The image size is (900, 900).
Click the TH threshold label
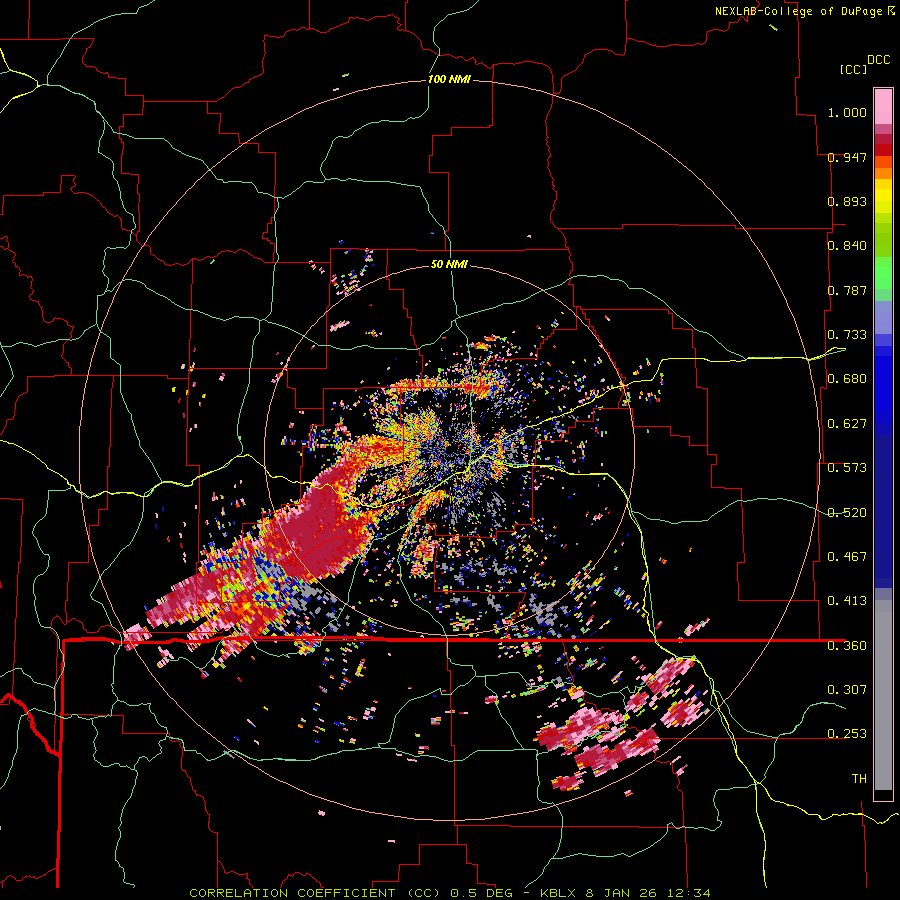[859, 779]
